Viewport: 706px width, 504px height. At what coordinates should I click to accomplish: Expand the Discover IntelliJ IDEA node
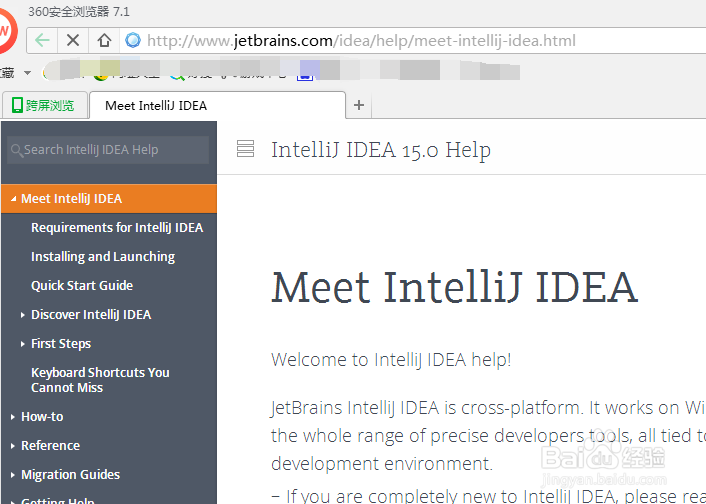tap(23, 315)
